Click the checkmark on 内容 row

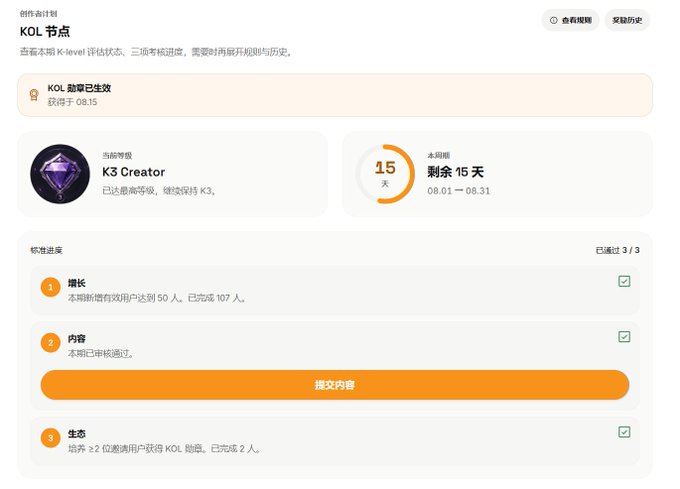624,337
